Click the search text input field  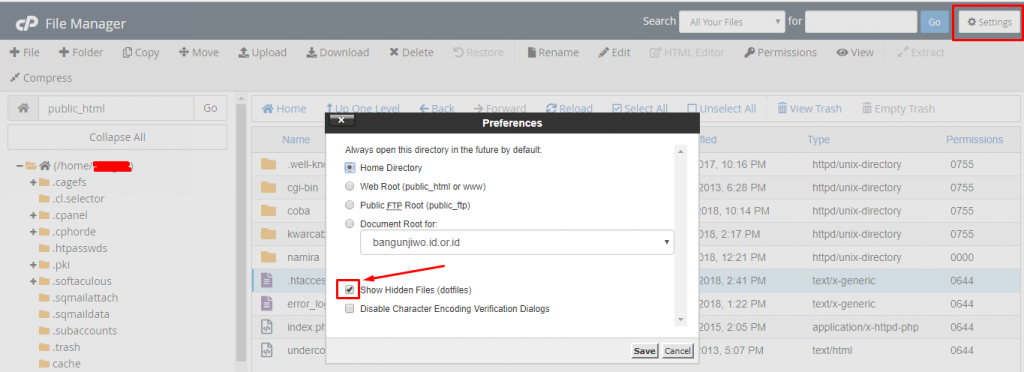(861, 22)
